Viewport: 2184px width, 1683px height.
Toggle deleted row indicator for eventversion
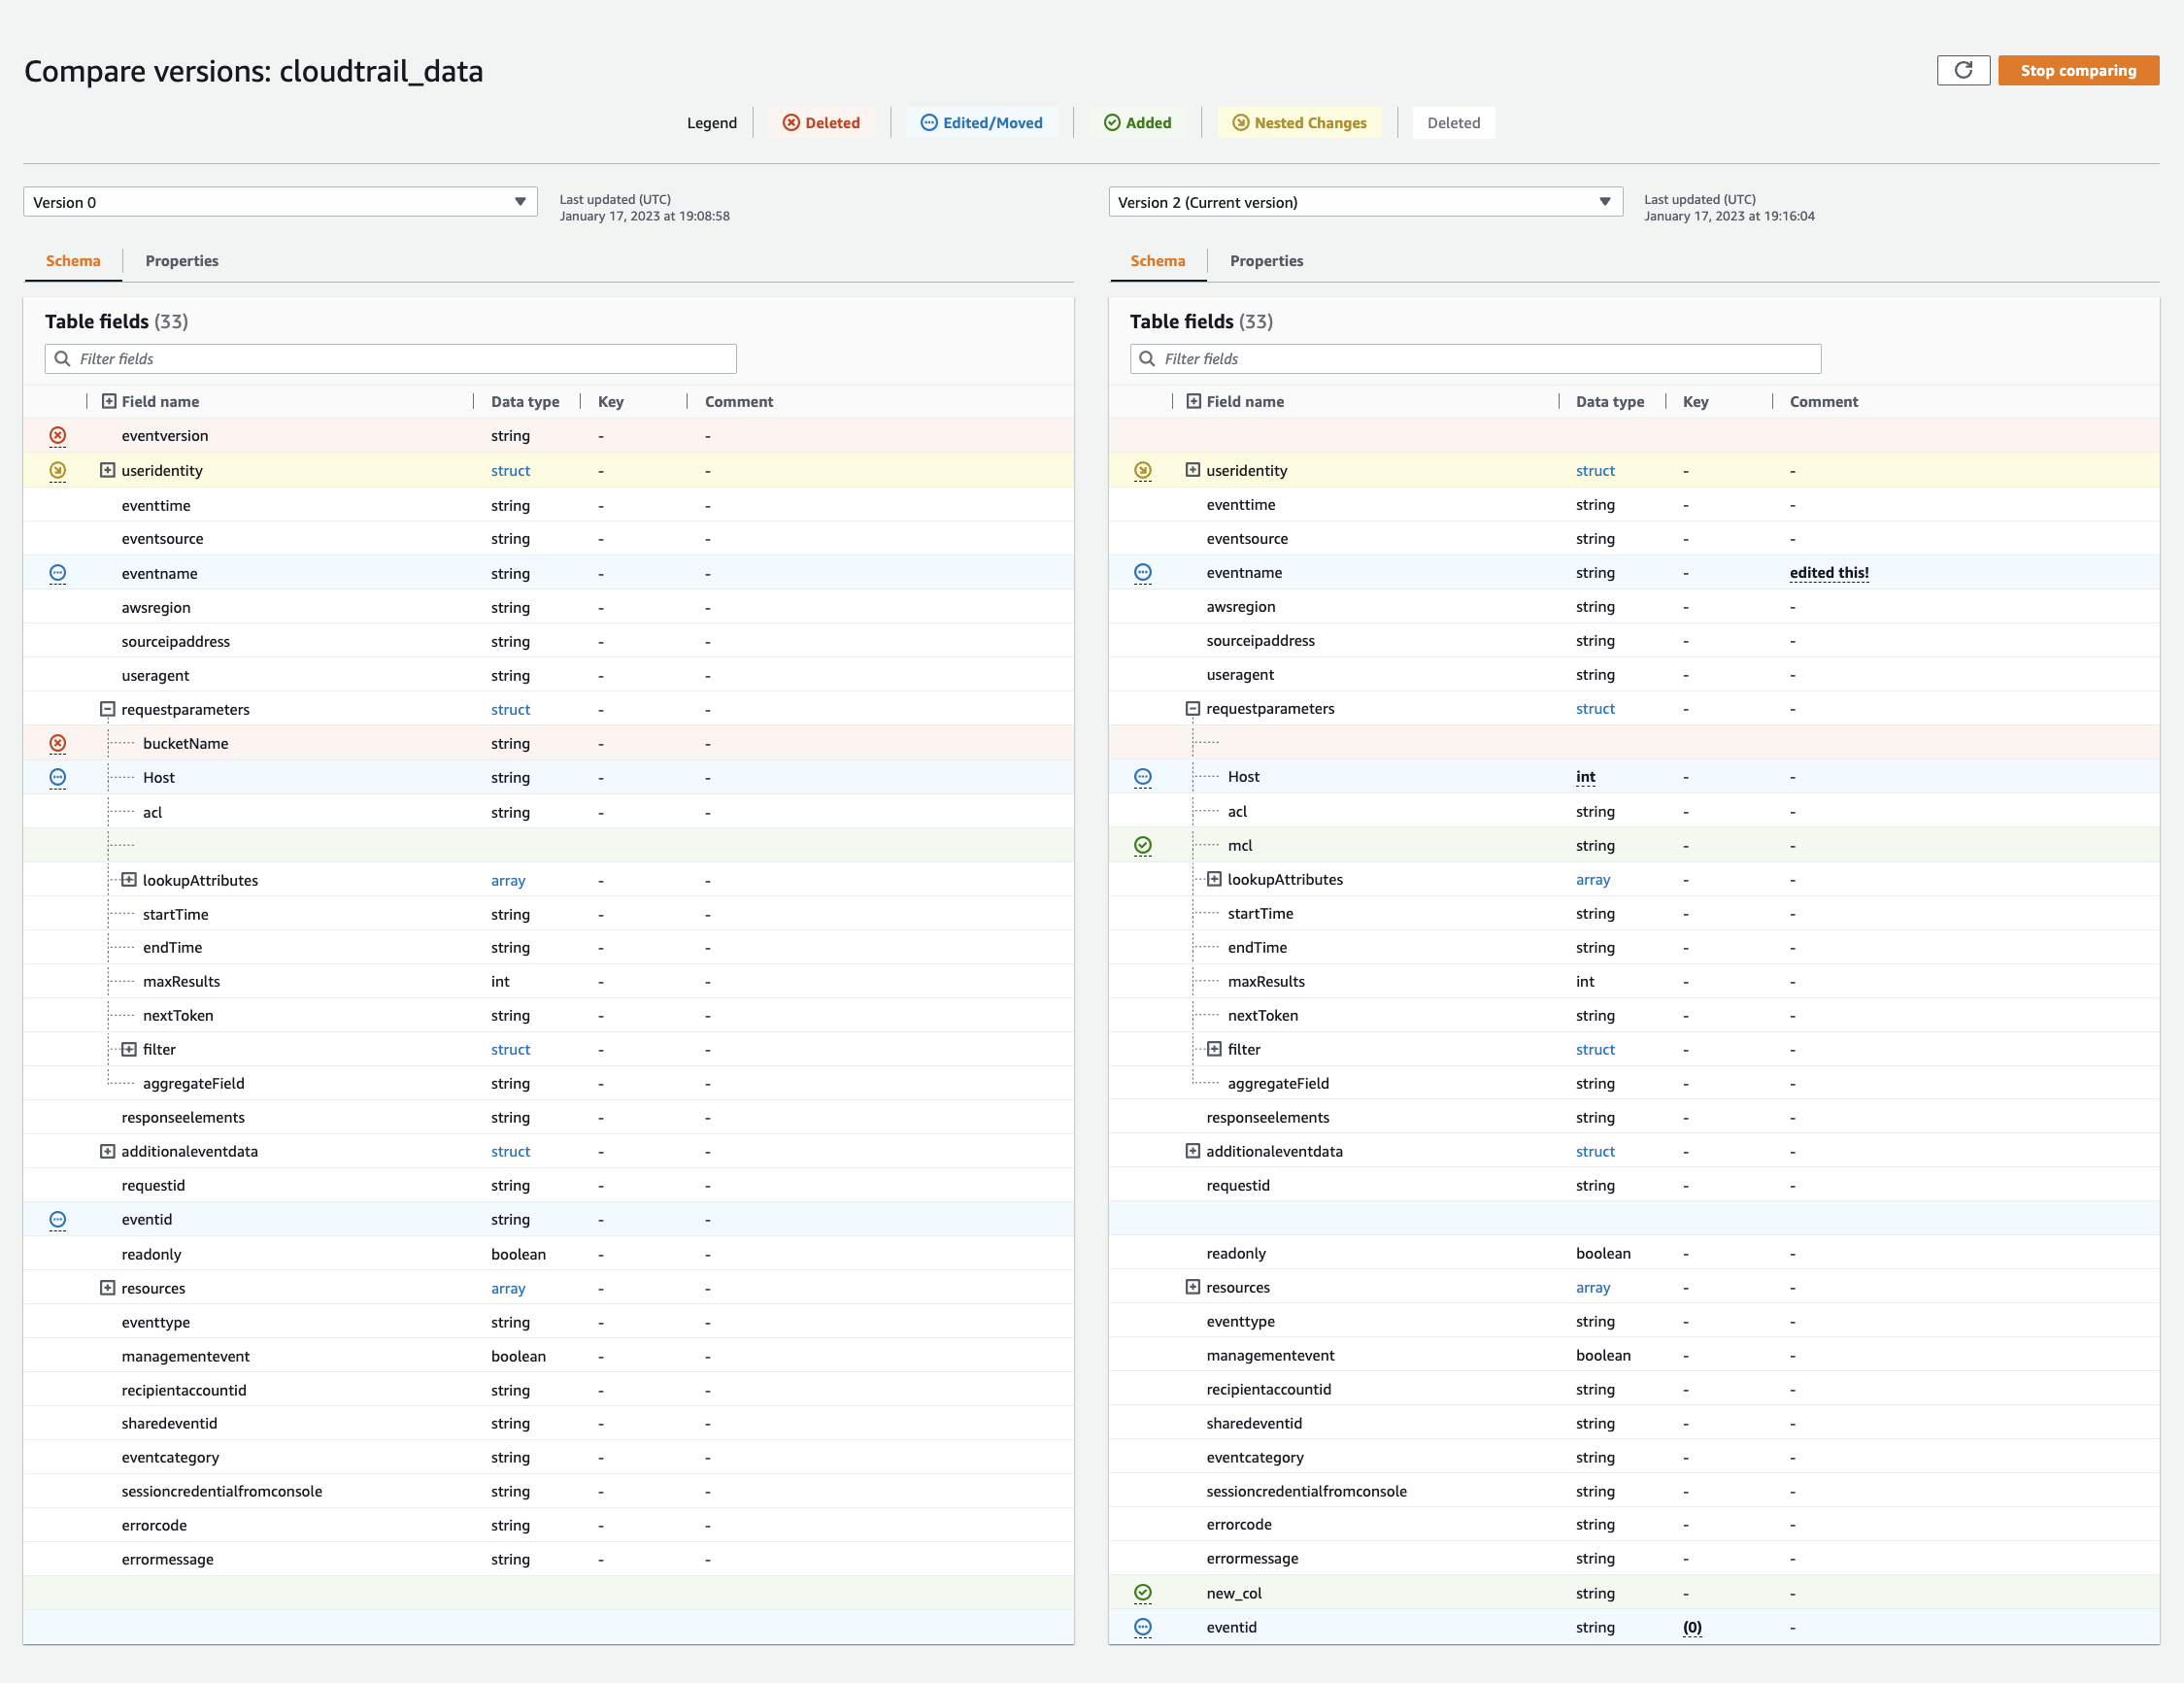[x=60, y=435]
